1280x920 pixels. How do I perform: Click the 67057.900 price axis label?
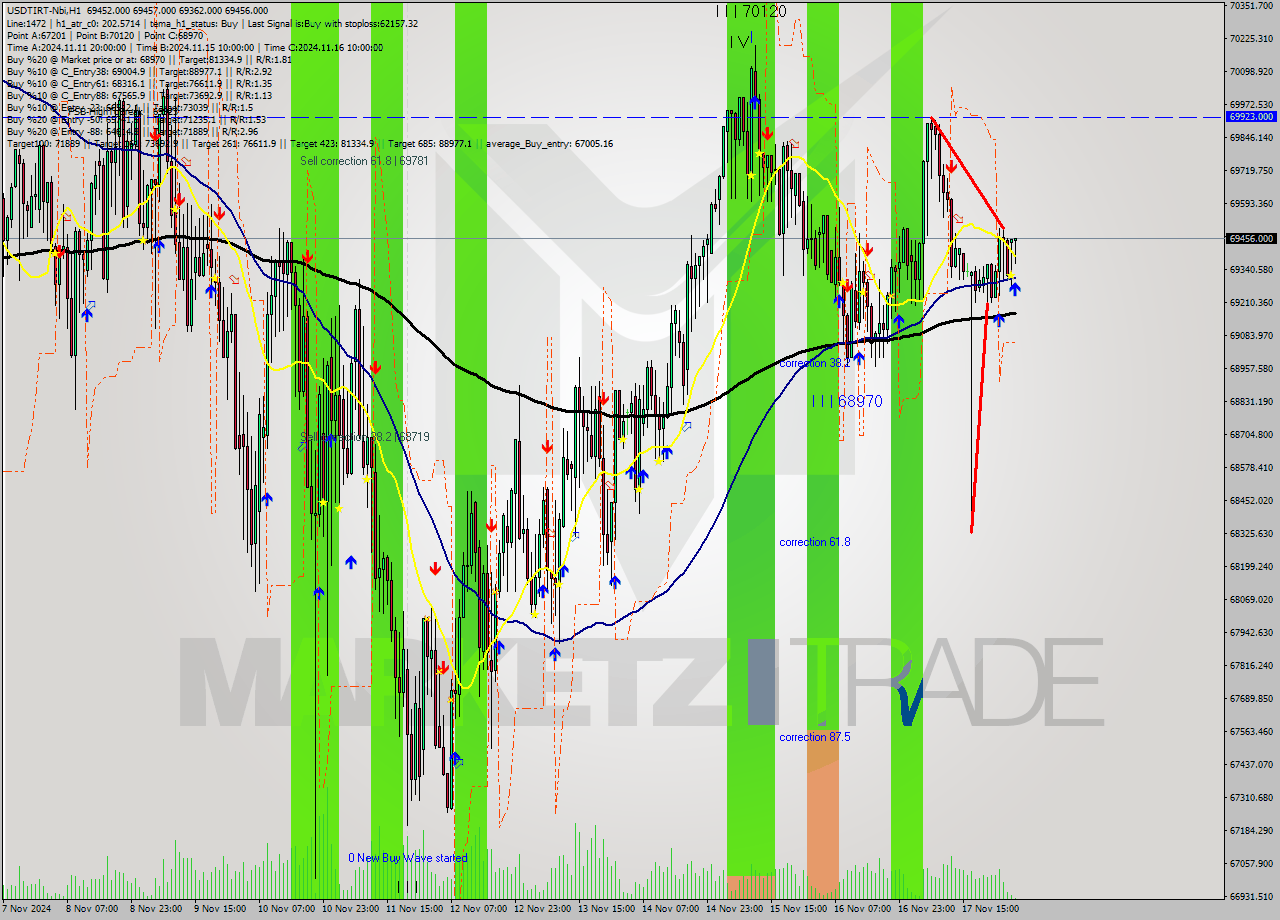[1251, 864]
